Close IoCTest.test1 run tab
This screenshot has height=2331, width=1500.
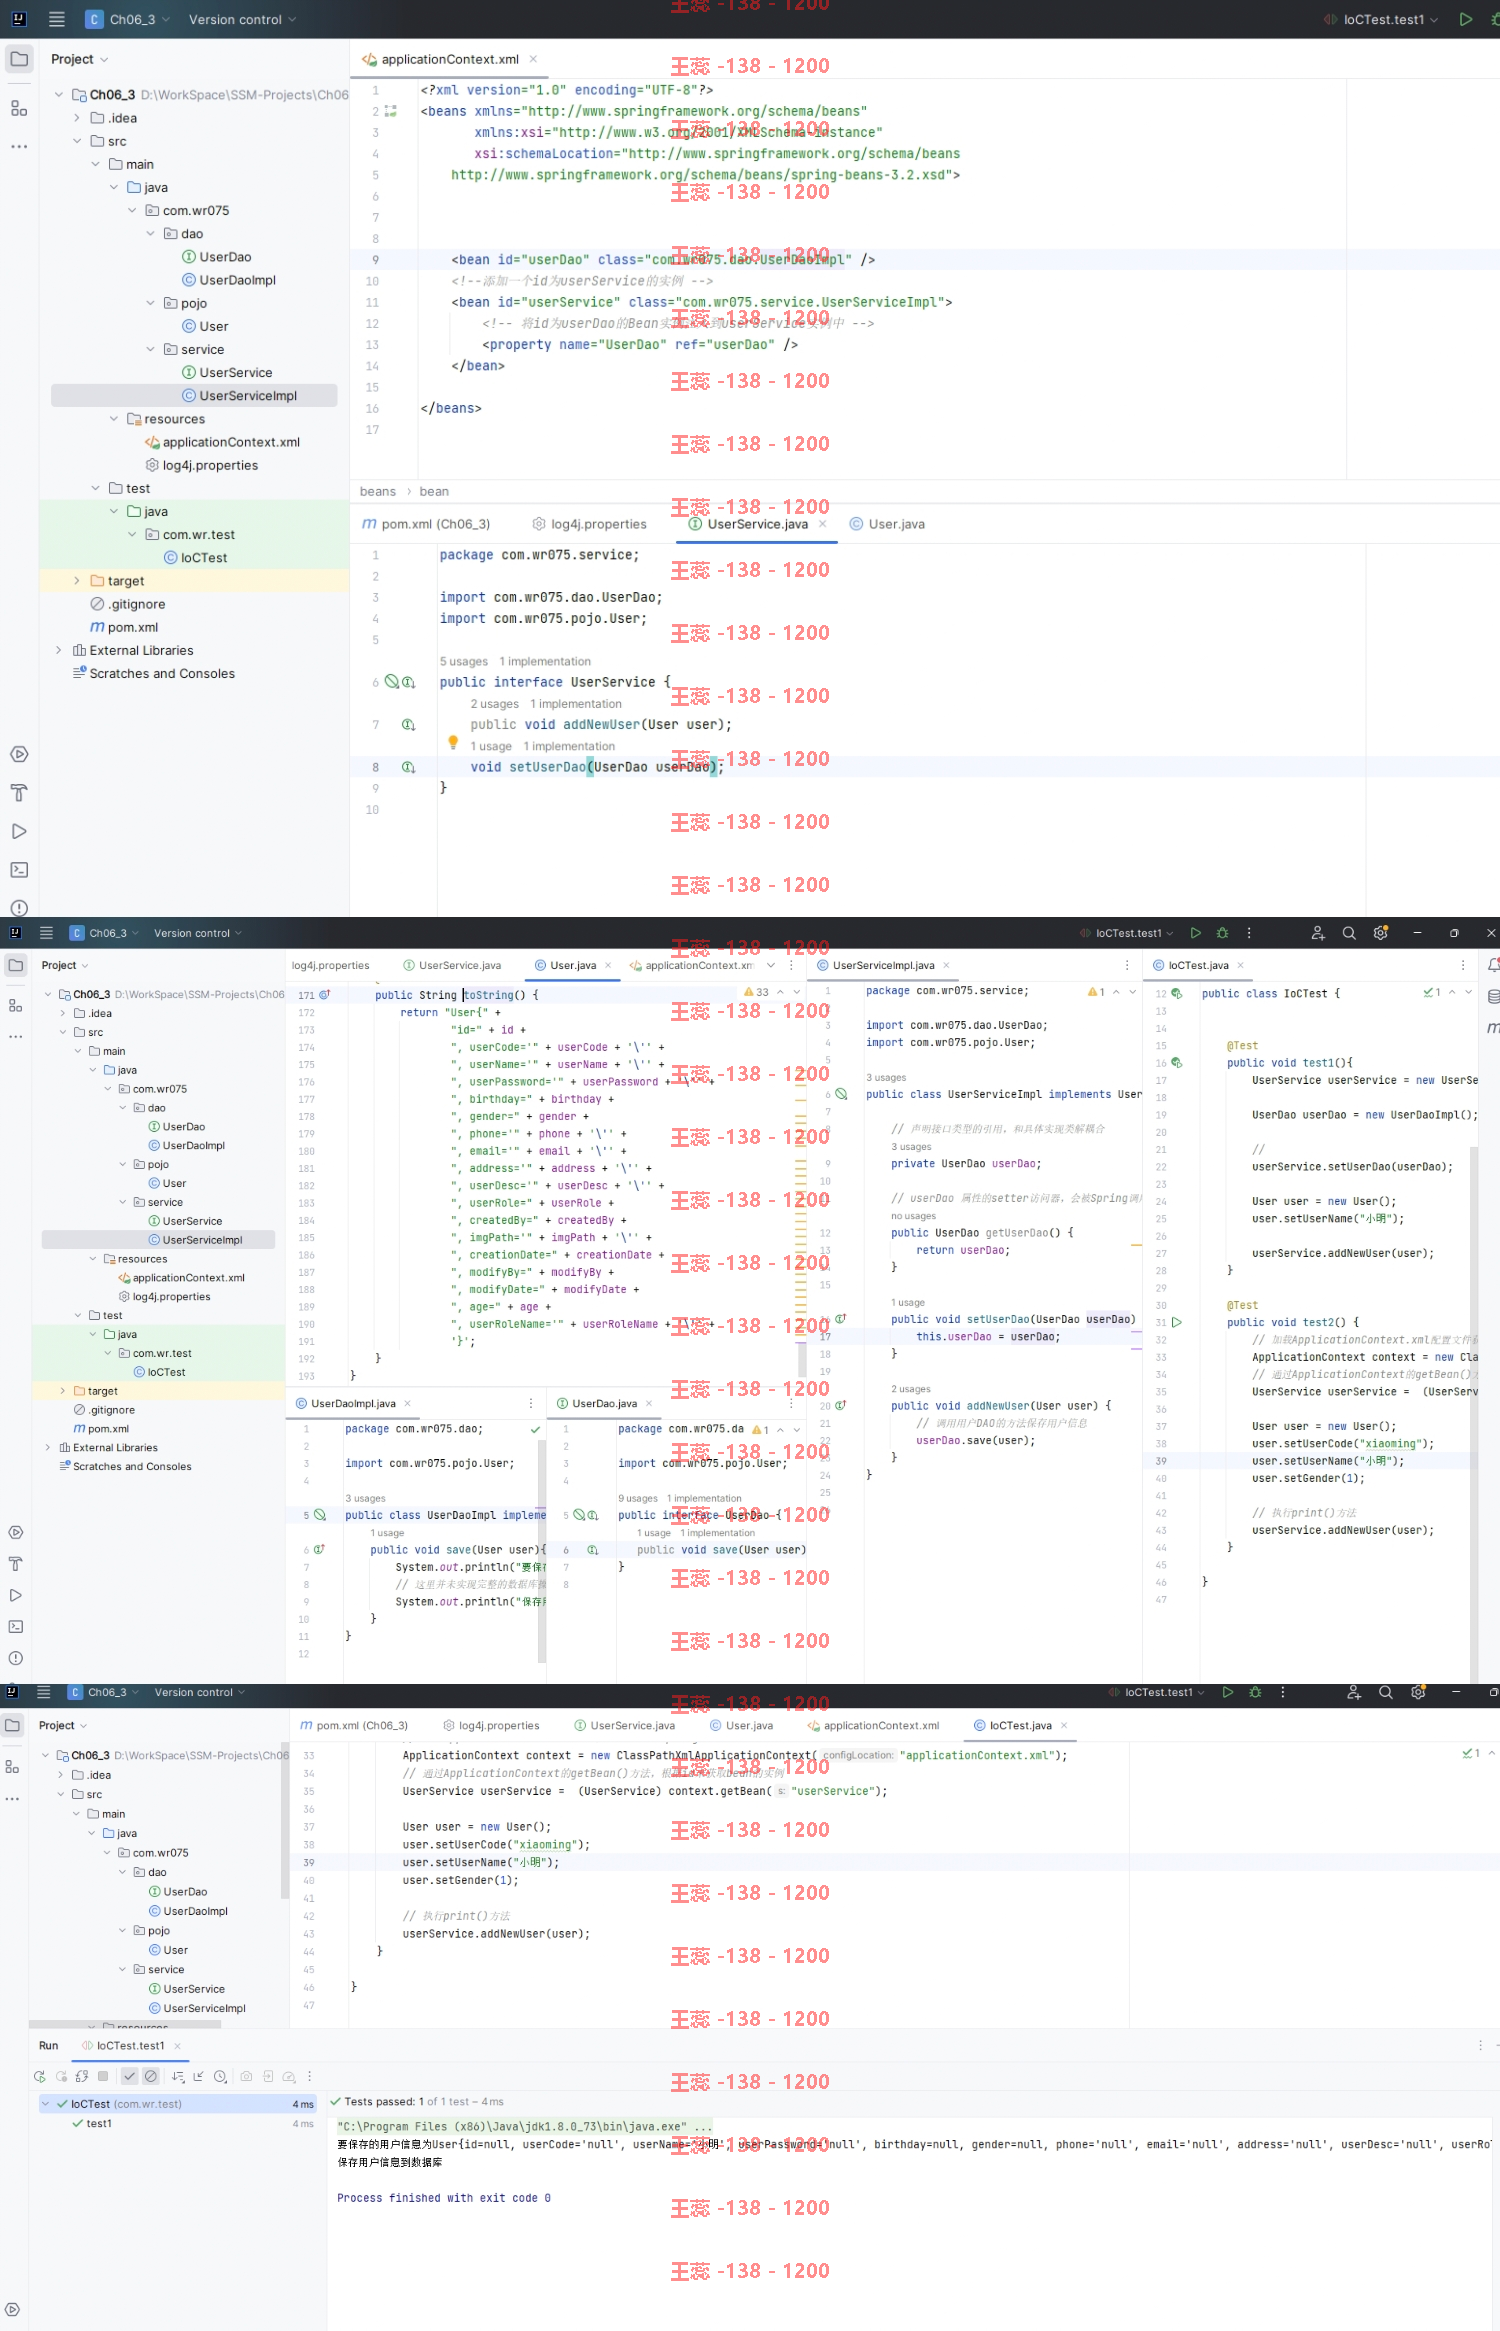(x=178, y=2045)
